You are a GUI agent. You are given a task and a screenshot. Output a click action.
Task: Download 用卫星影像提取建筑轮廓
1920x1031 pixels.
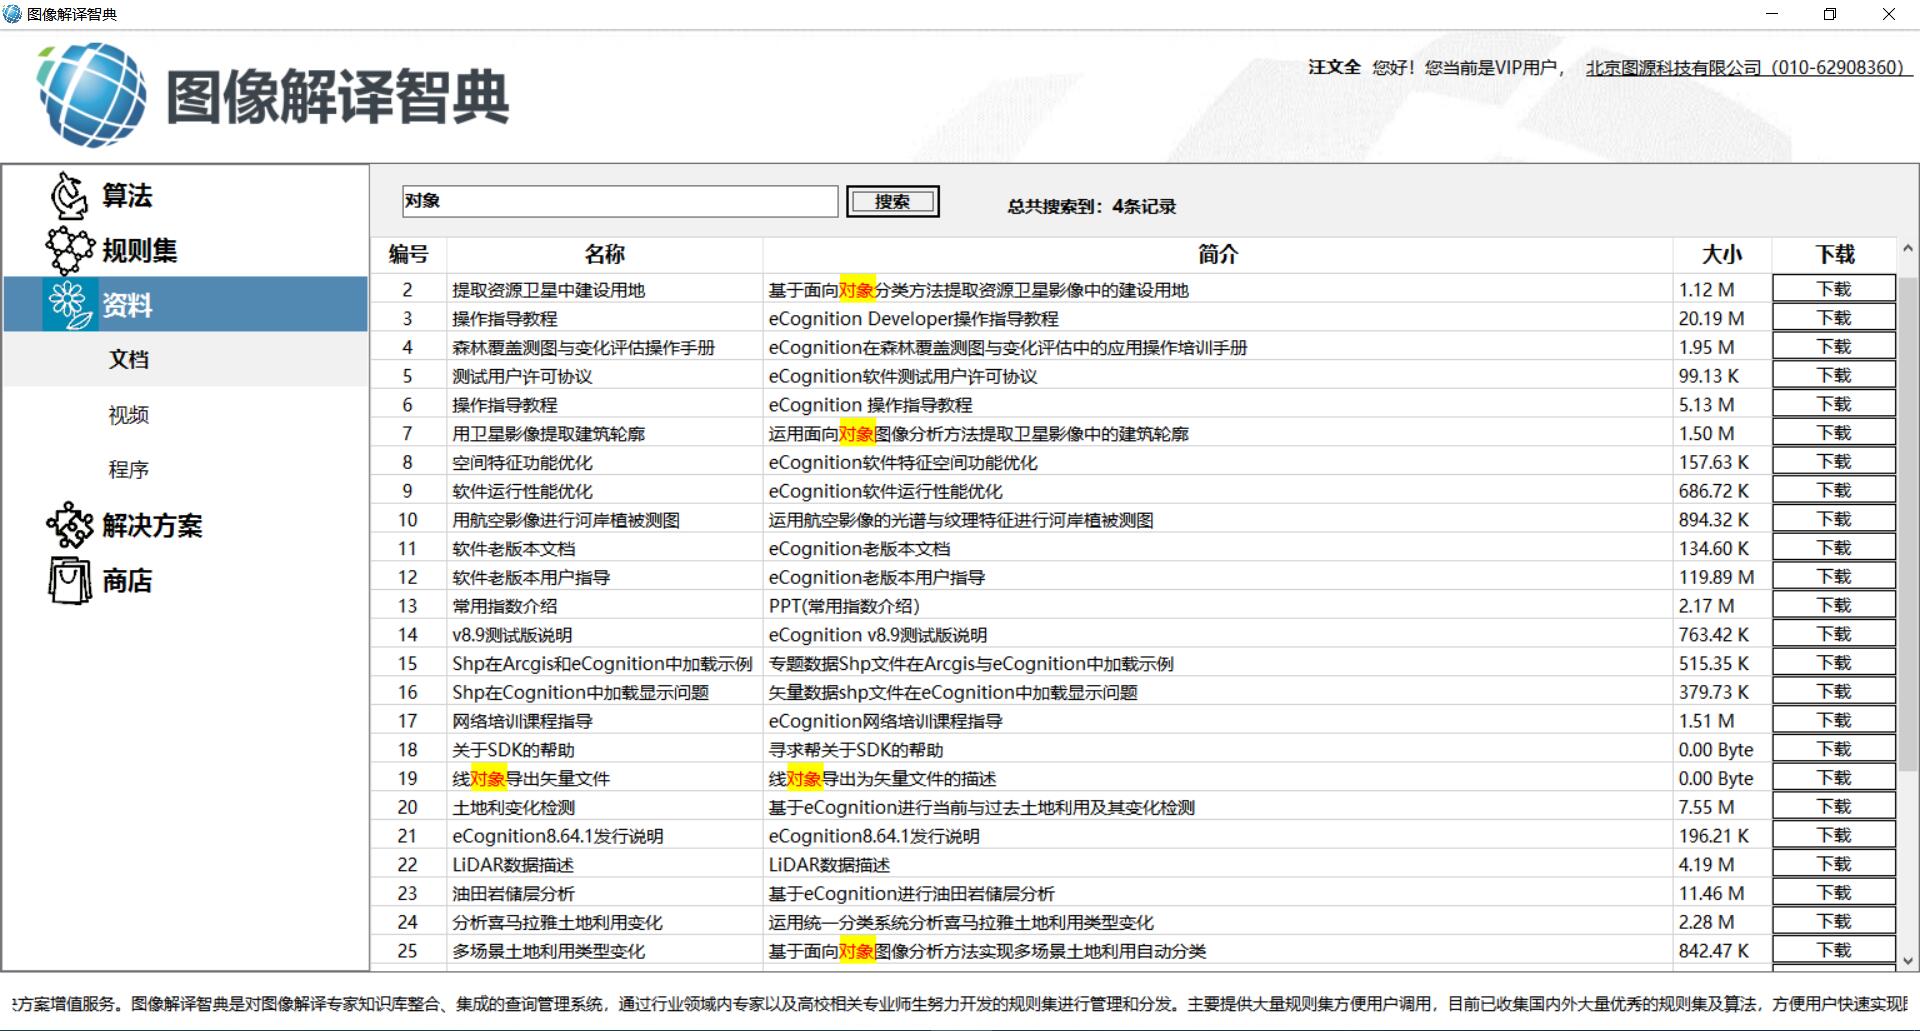(1834, 433)
